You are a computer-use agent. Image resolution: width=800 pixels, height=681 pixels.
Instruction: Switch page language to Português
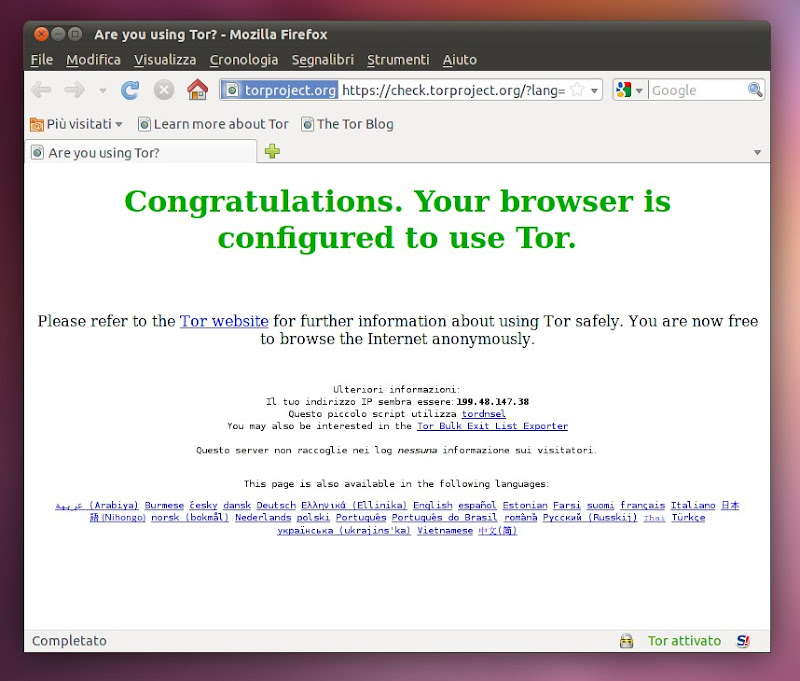[361, 518]
